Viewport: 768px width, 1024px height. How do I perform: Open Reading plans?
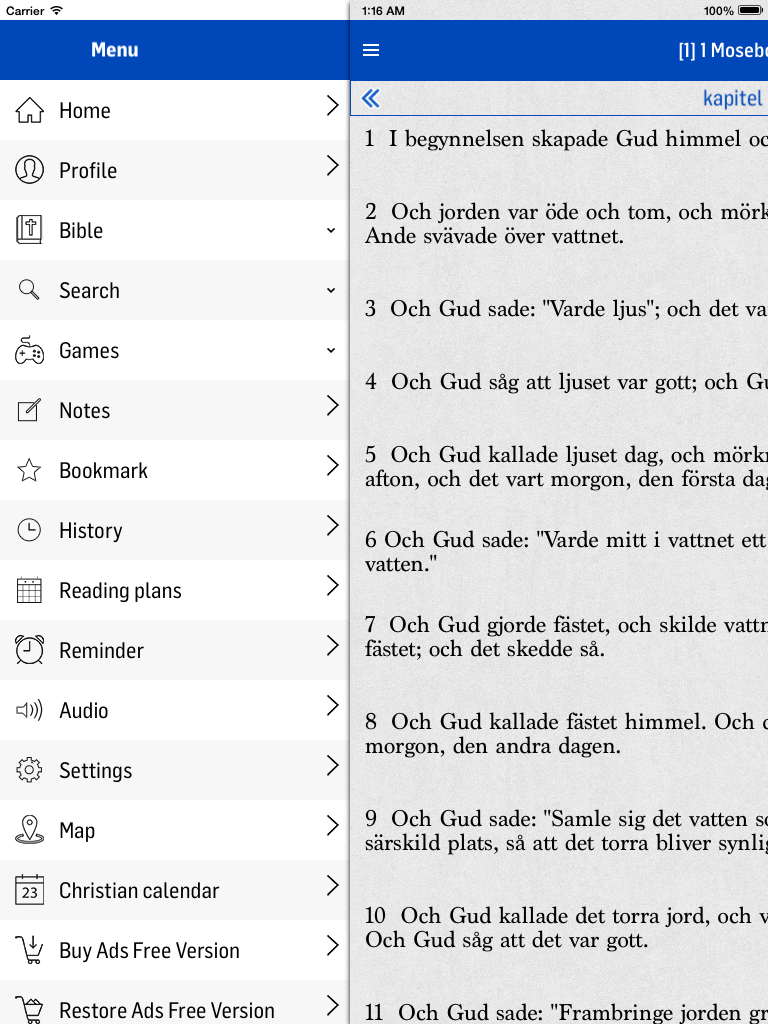coord(120,590)
